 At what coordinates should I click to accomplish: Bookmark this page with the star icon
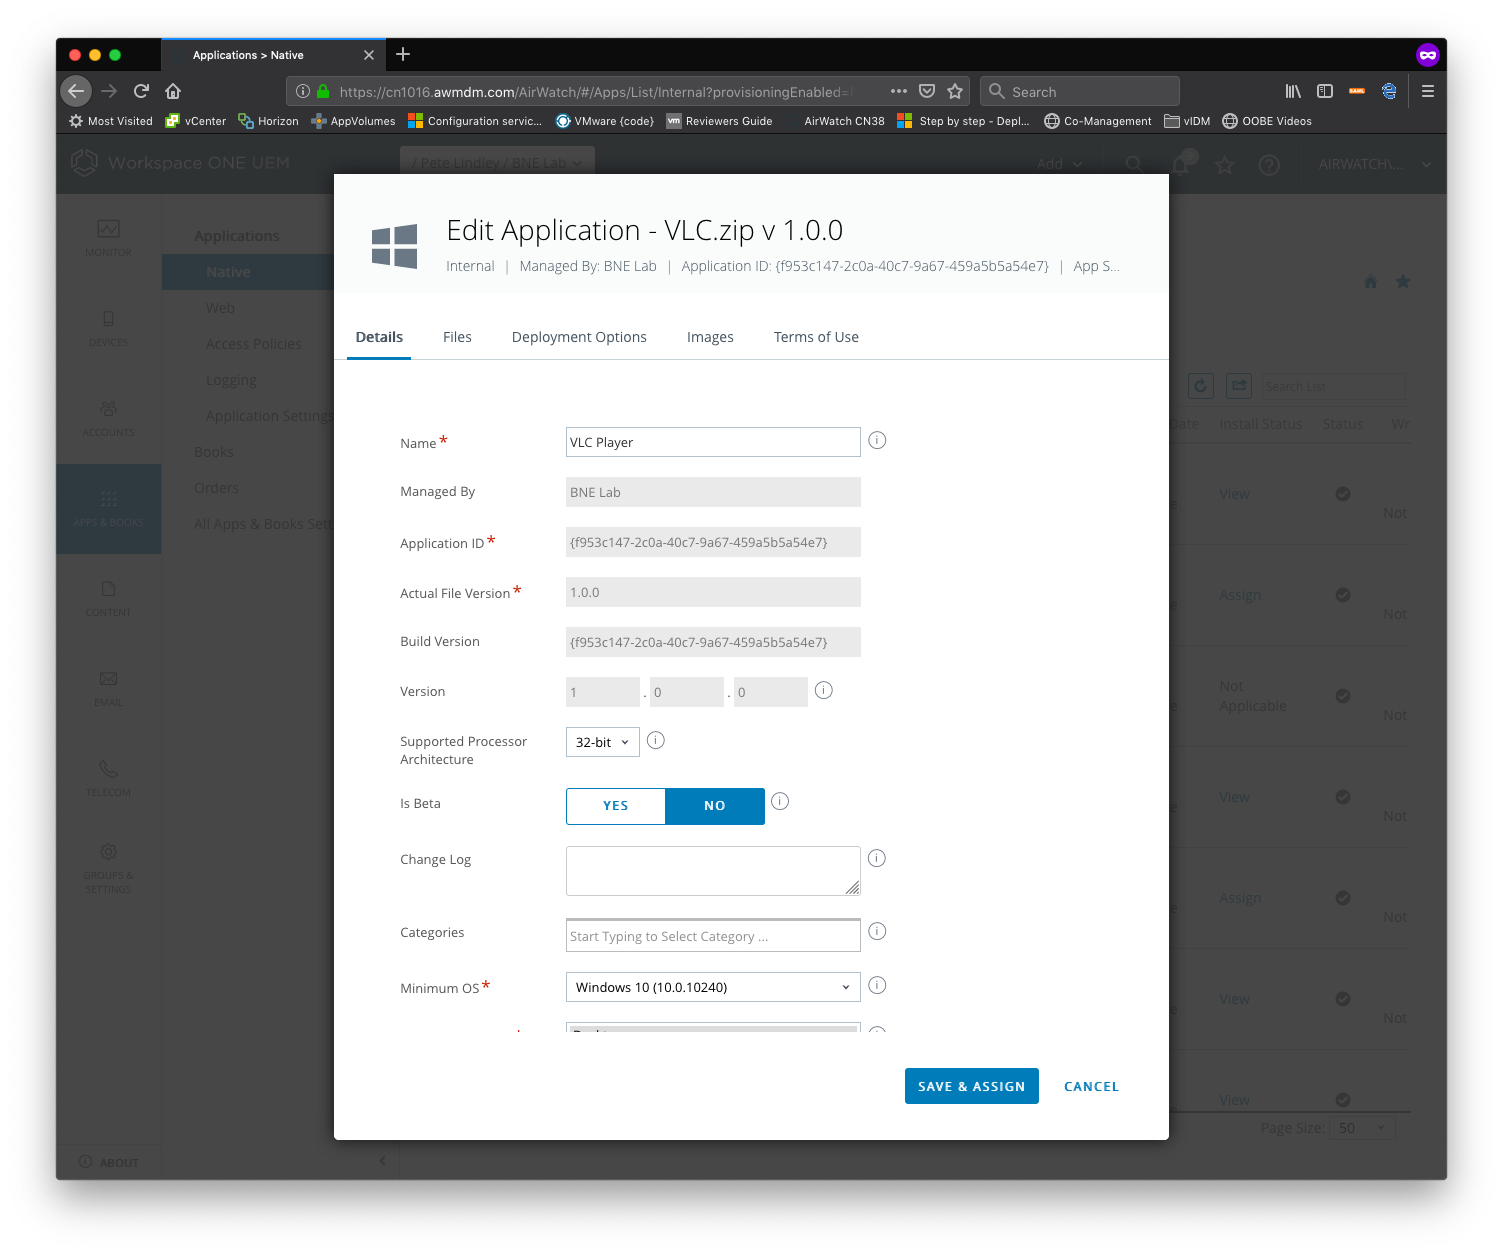pos(955,91)
